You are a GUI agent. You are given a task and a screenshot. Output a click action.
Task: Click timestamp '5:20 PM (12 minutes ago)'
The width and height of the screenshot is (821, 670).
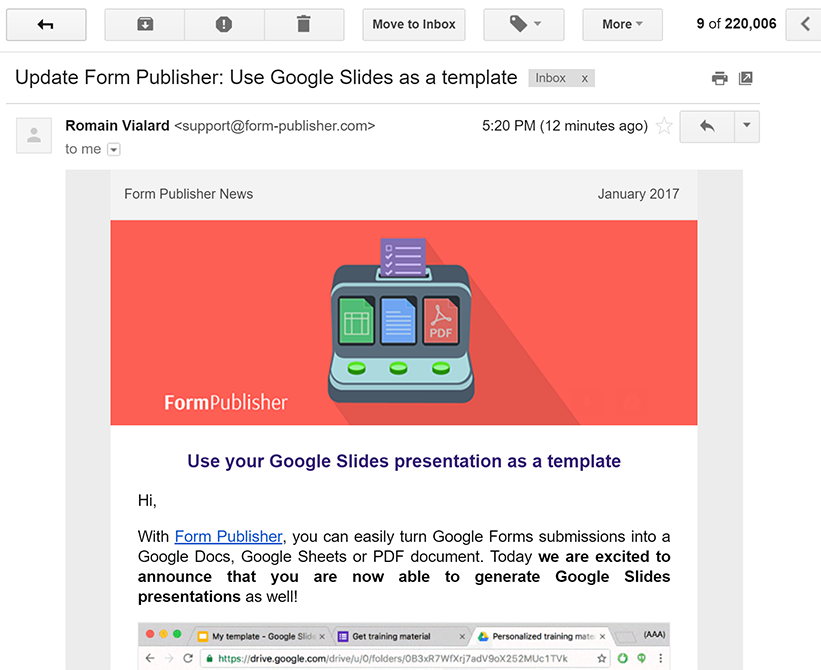565,126
